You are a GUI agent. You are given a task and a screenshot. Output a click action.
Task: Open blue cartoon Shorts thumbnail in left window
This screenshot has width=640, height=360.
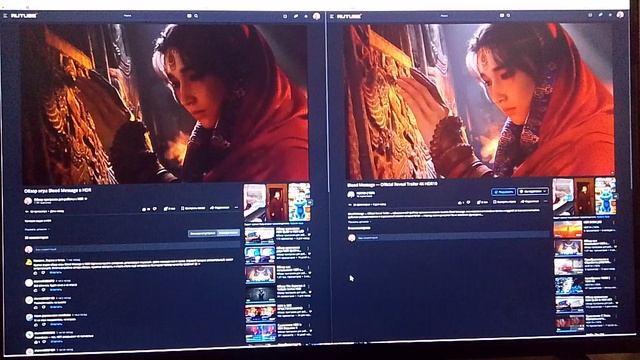click(299, 202)
